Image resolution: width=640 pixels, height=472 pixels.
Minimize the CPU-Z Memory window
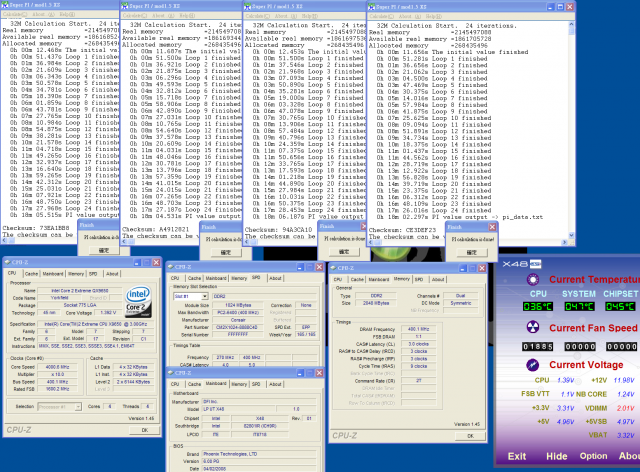click(462, 268)
